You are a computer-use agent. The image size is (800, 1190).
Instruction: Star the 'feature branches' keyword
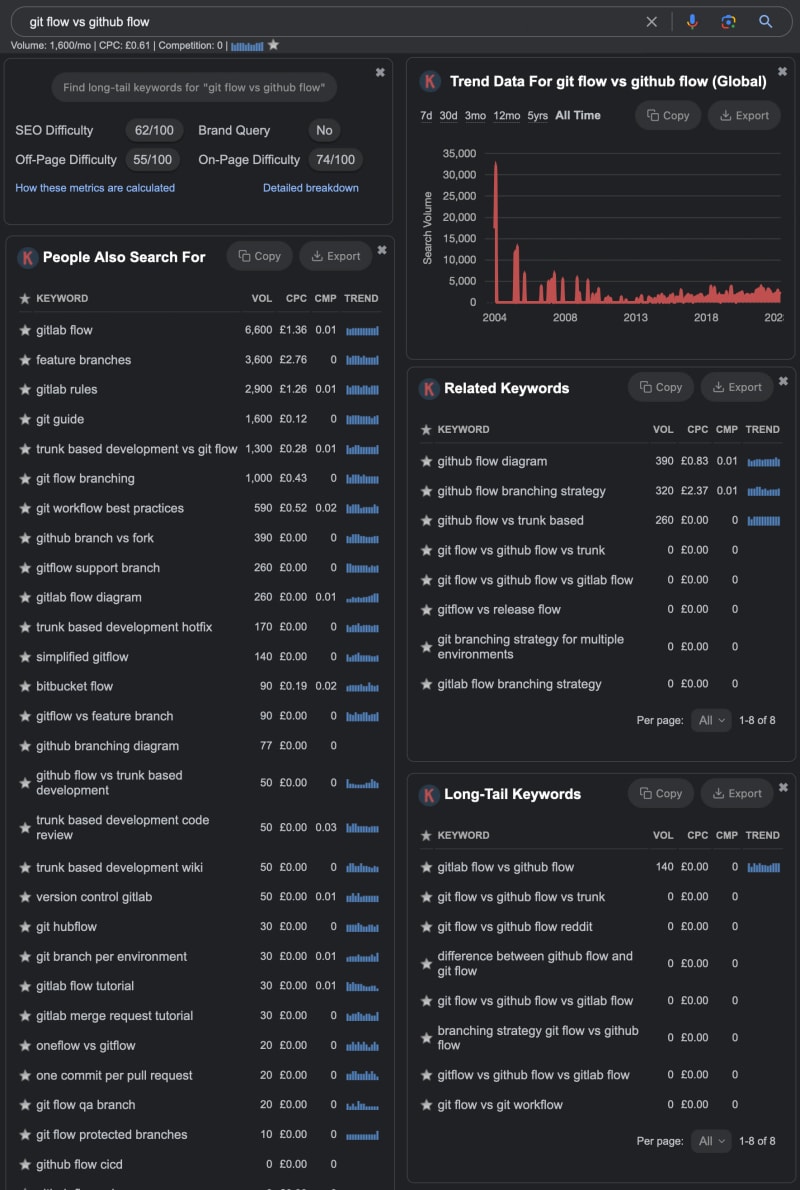[25, 360]
